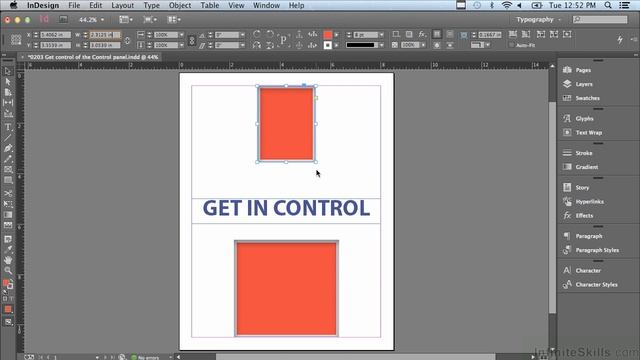
Task: Toggle formatting affects container button
Action: pos(5,299)
